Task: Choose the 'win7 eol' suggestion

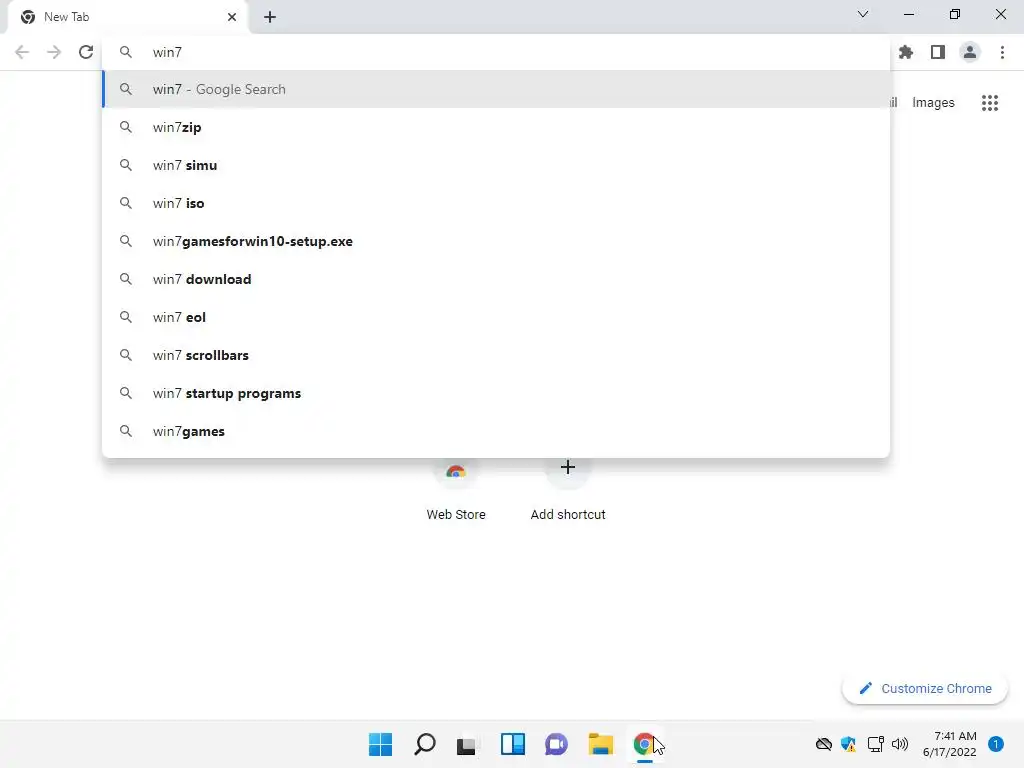Action: point(496,317)
